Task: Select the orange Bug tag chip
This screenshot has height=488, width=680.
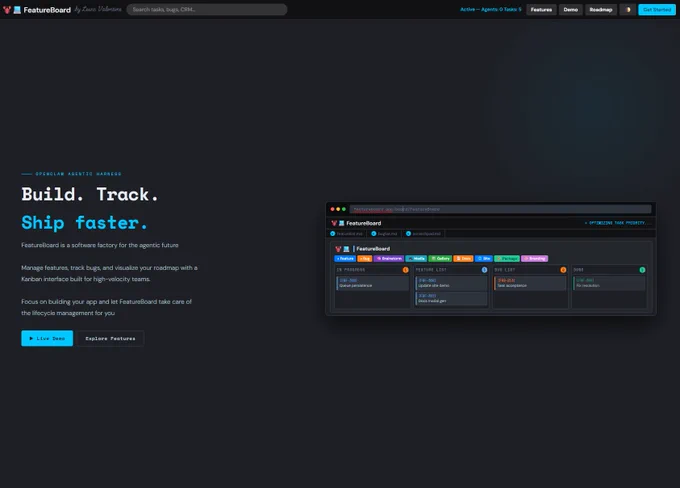Action: point(365,259)
